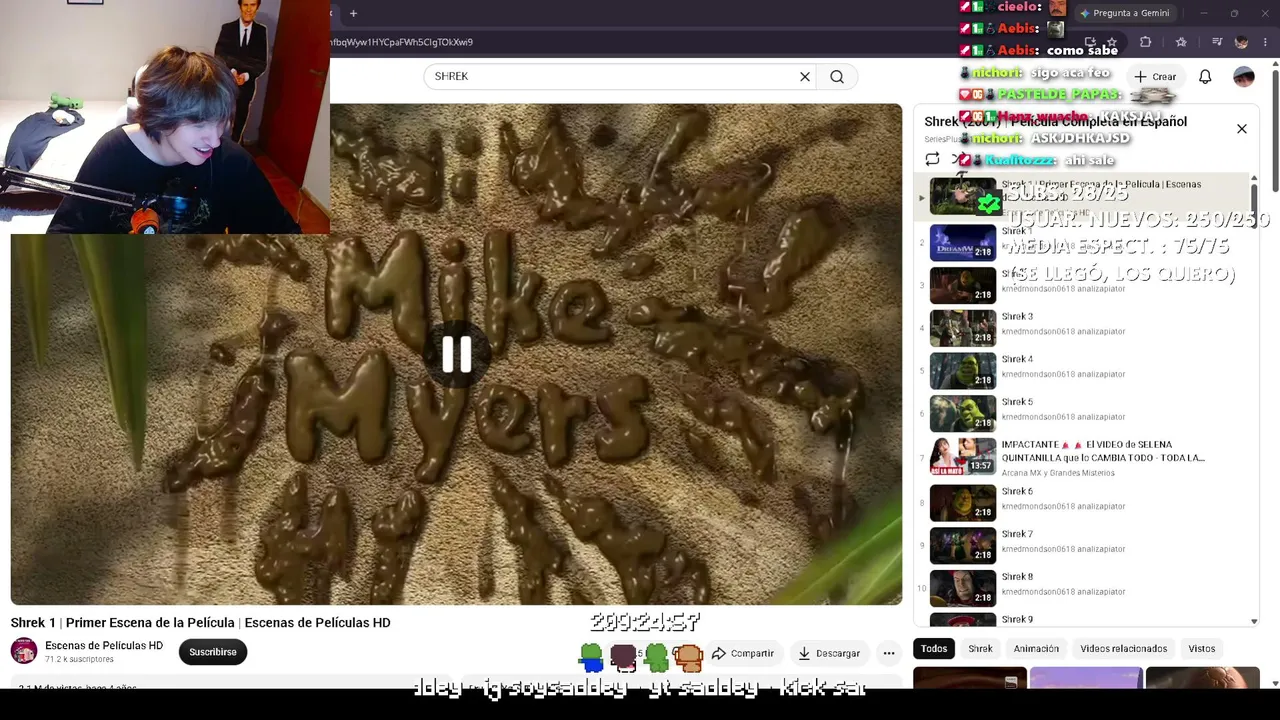Click the playlist panel scrollbar down arrow
This screenshot has width=1280, height=720.
(1254, 621)
